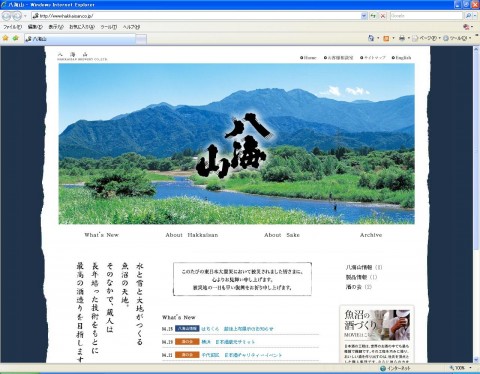The height and width of the screenshot is (374, 480).
Task: Expand the address bar history dropdown
Action: click(364, 16)
